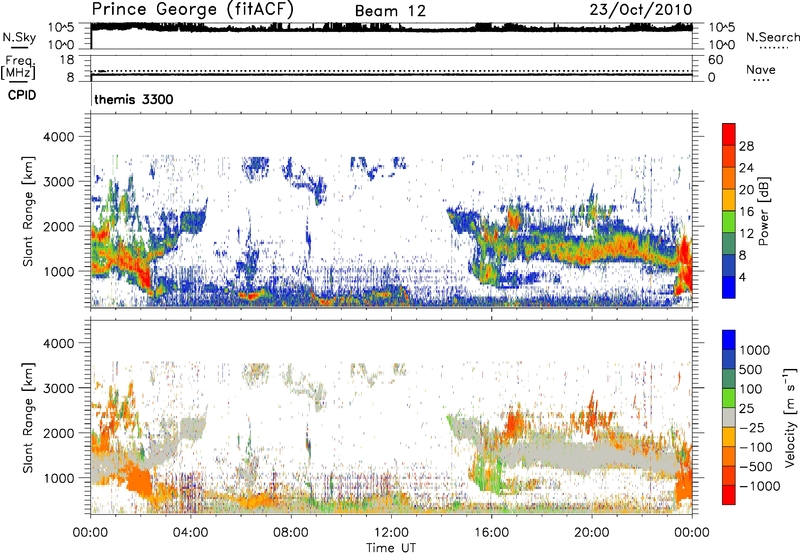800x554 pixels.
Task: Click the '−25' tick on Velocity colorbar
Action: tap(752, 427)
